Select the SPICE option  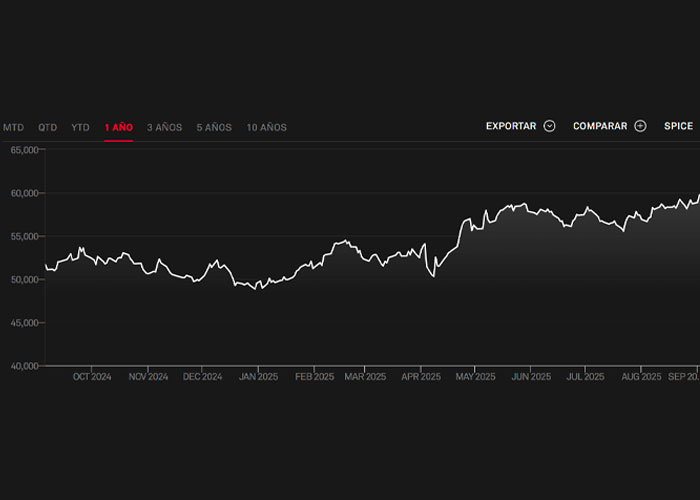click(678, 127)
